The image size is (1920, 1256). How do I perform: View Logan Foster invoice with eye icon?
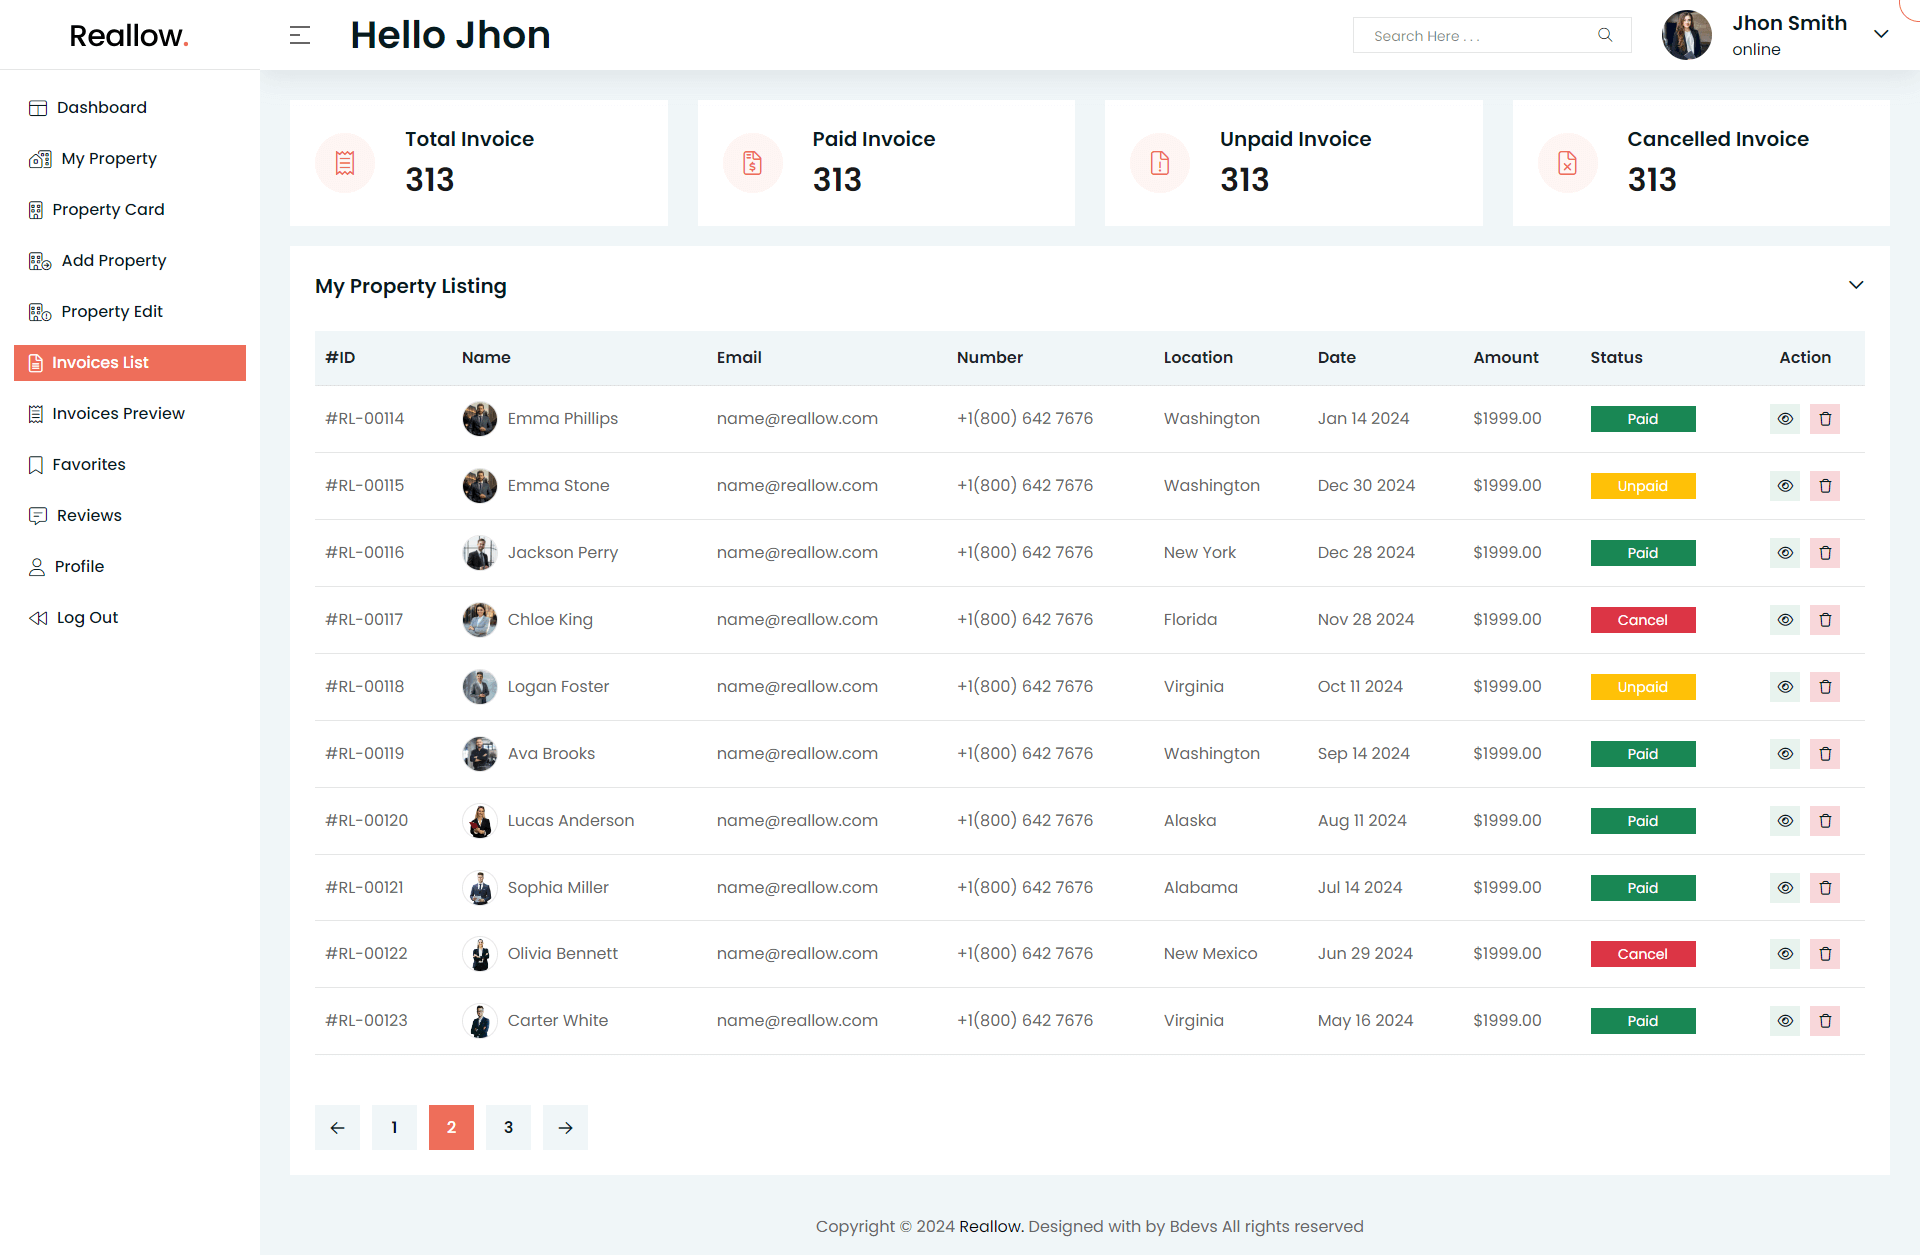click(x=1785, y=687)
